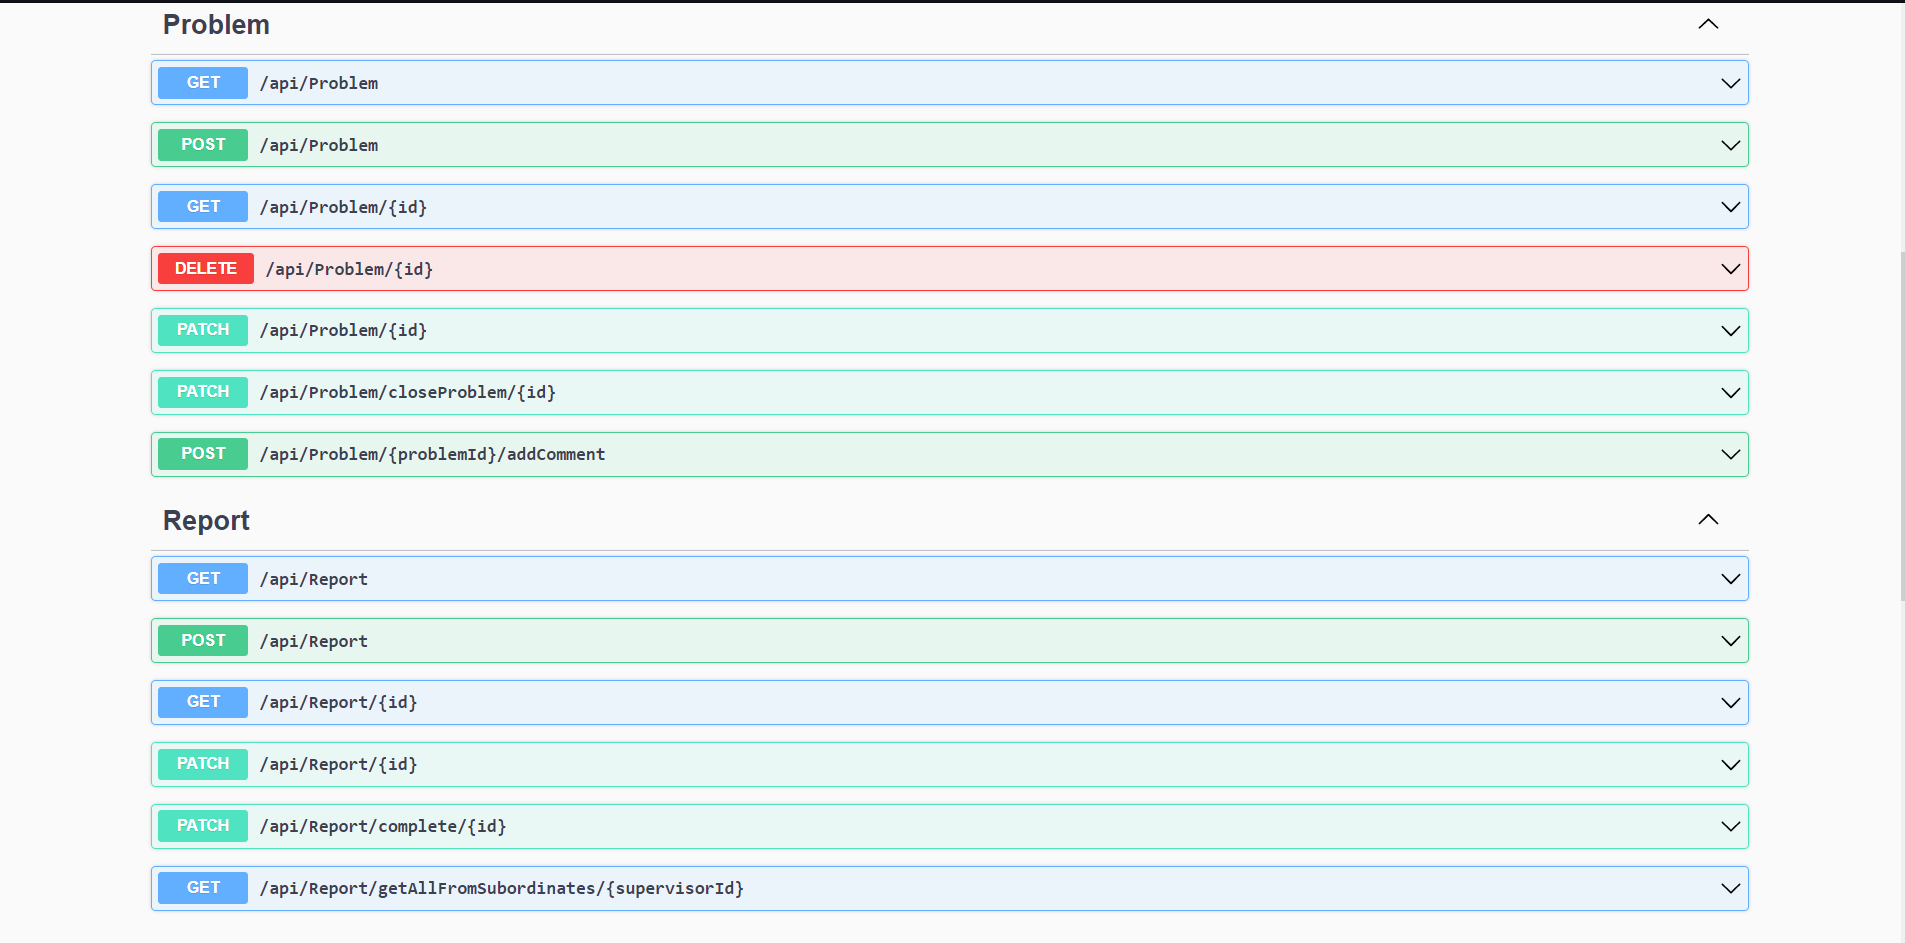The height and width of the screenshot is (943, 1905).
Task: Click PATCH badge for /api/Report/{id}
Action: [203, 764]
